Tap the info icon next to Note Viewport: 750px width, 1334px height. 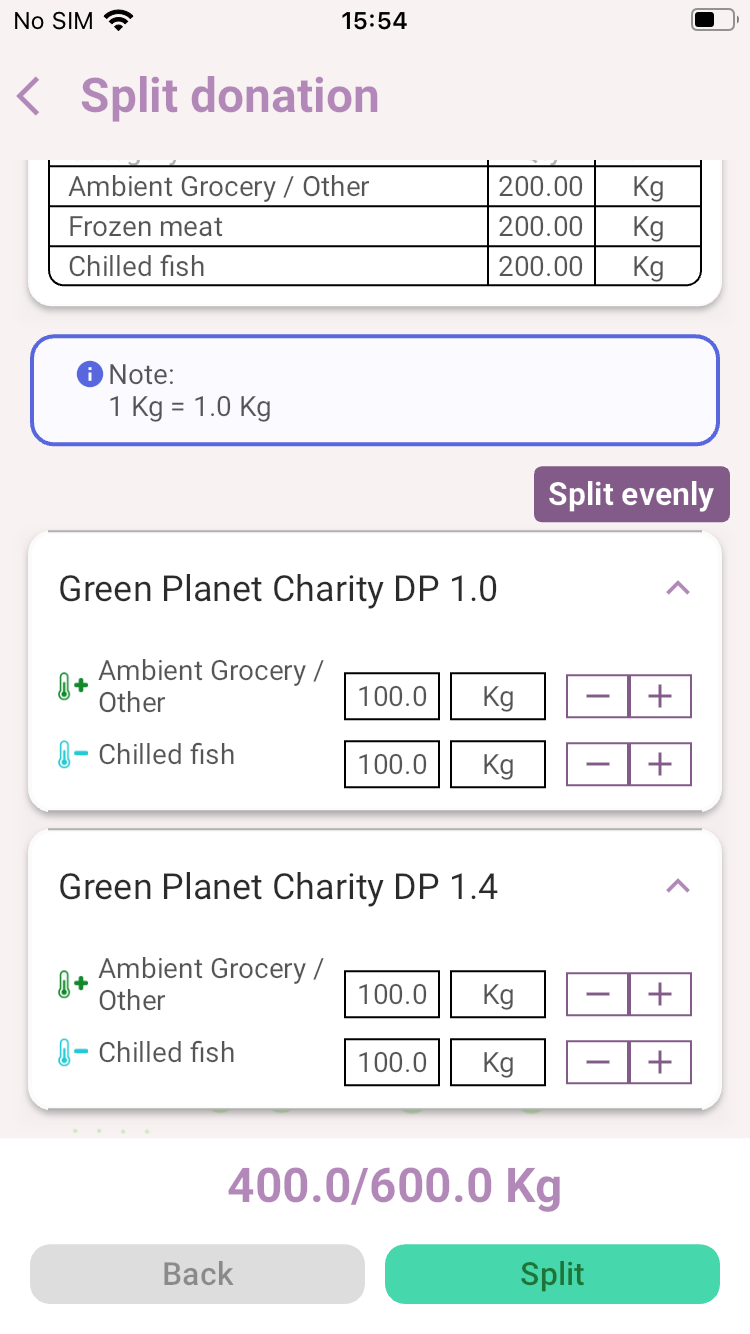coord(89,375)
